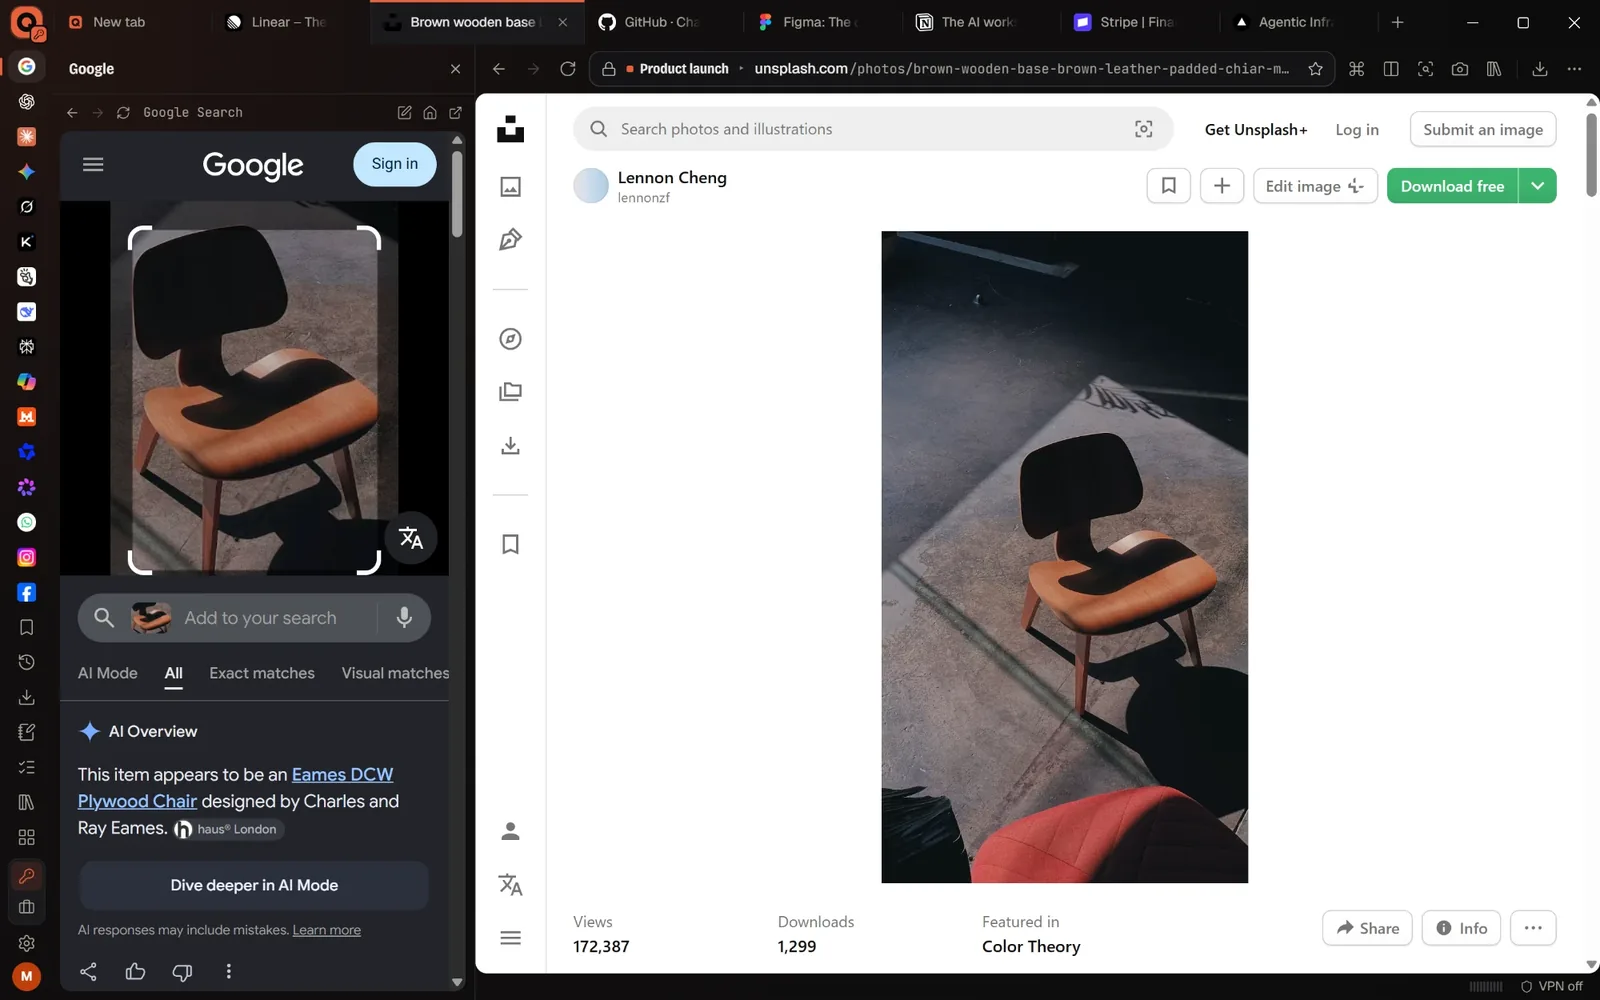Click the Share button below photo
1600x1000 pixels.
tap(1367, 928)
